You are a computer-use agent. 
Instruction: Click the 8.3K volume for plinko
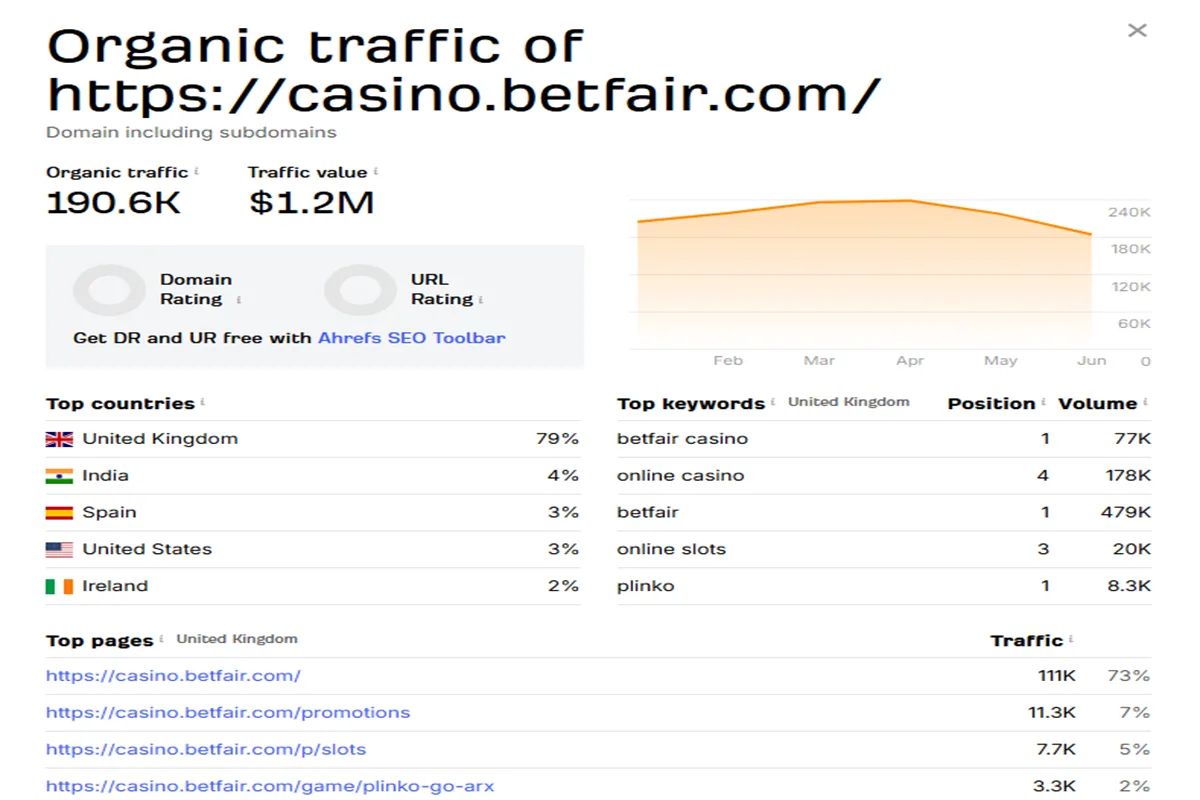pyautogui.click(x=1130, y=587)
